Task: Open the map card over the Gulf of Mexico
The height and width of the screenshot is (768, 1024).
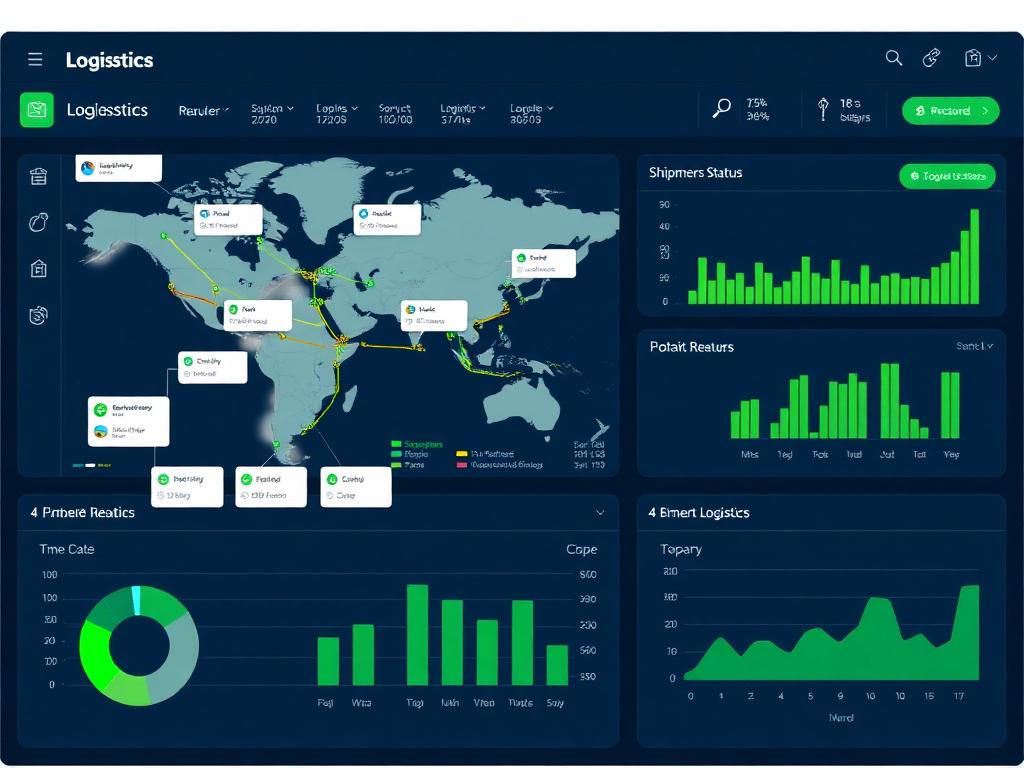Action: click(x=257, y=315)
